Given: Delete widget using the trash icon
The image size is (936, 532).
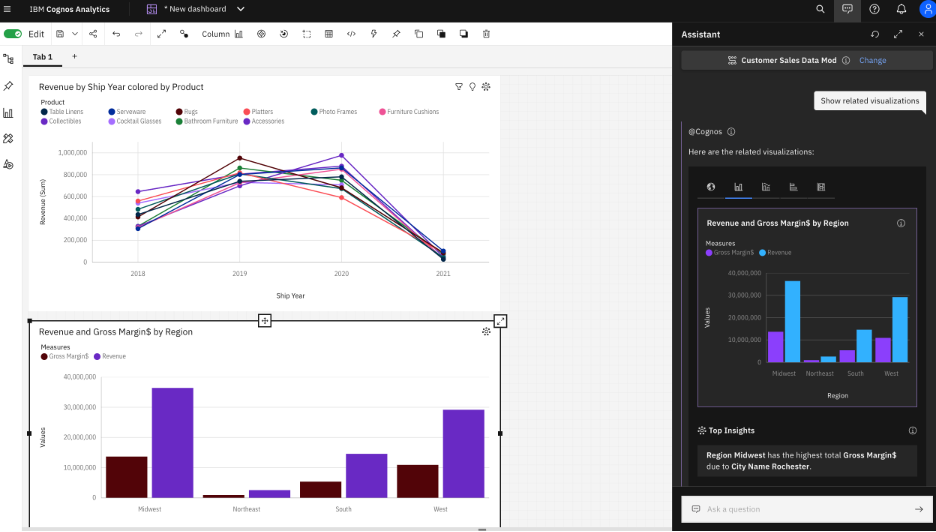Looking at the screenshot, I should 486,34.
